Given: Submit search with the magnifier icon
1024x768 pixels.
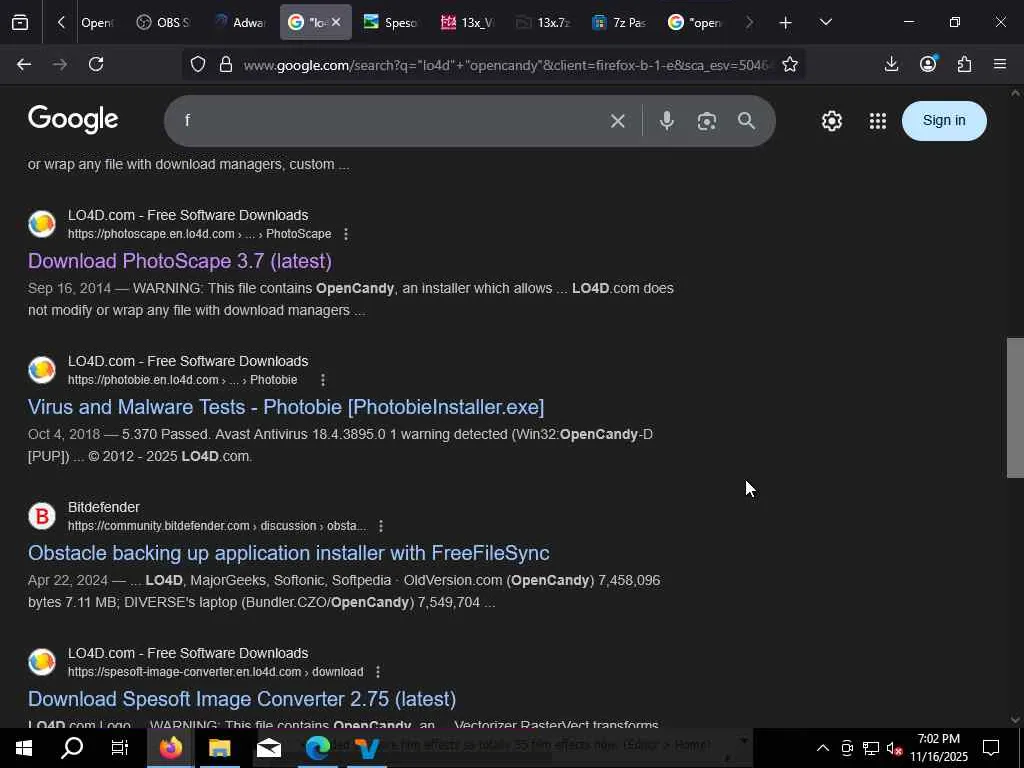Looking at the screenshot, I should coord(746,121).
